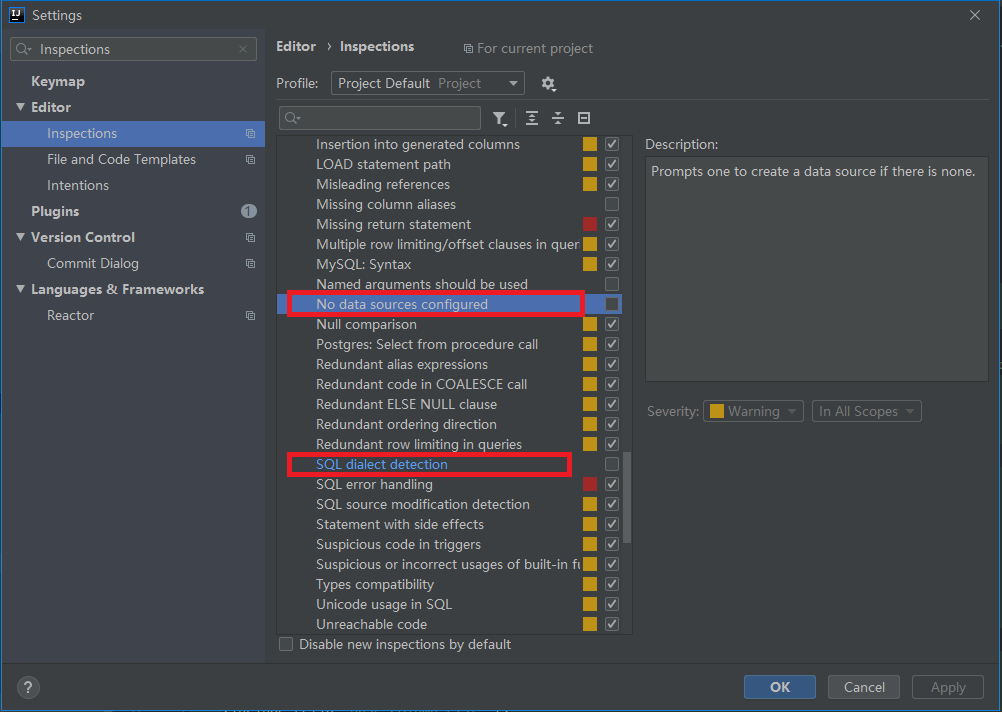This screenshot has height=713, width=1002.
Task: Click the Apply button
Action: tap(948, 687)
